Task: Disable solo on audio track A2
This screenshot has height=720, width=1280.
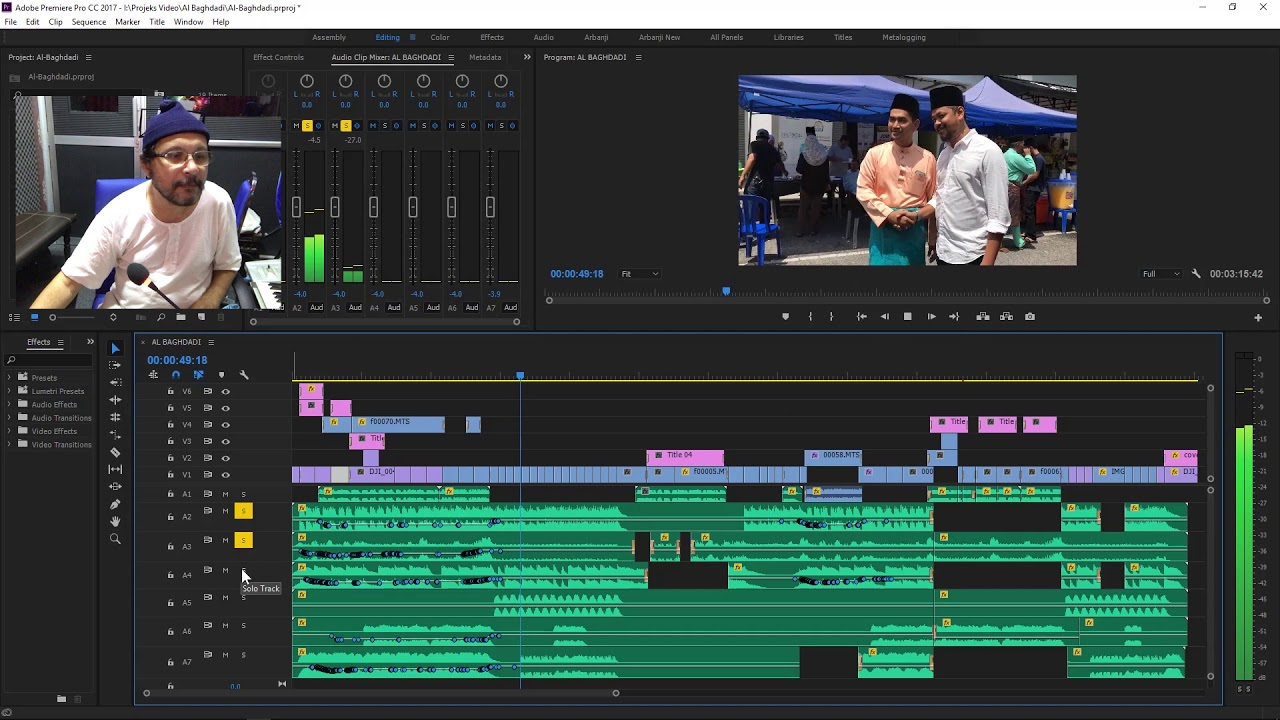Action: (x=243, y=512)
